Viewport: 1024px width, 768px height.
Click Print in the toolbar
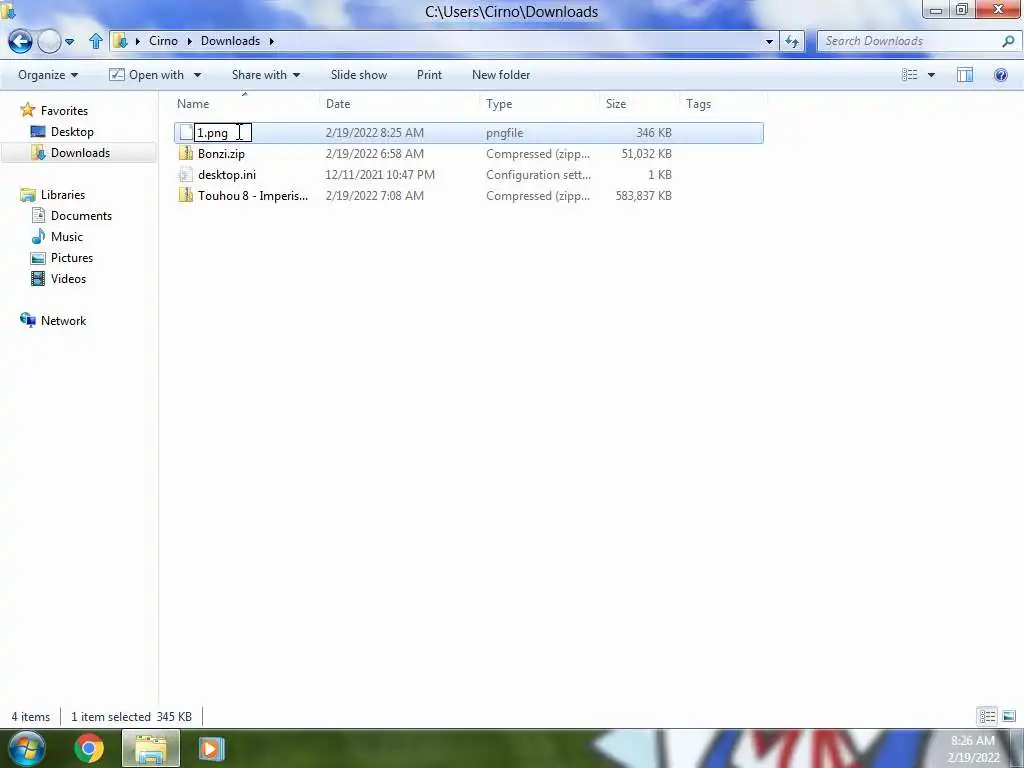[429, 75]
